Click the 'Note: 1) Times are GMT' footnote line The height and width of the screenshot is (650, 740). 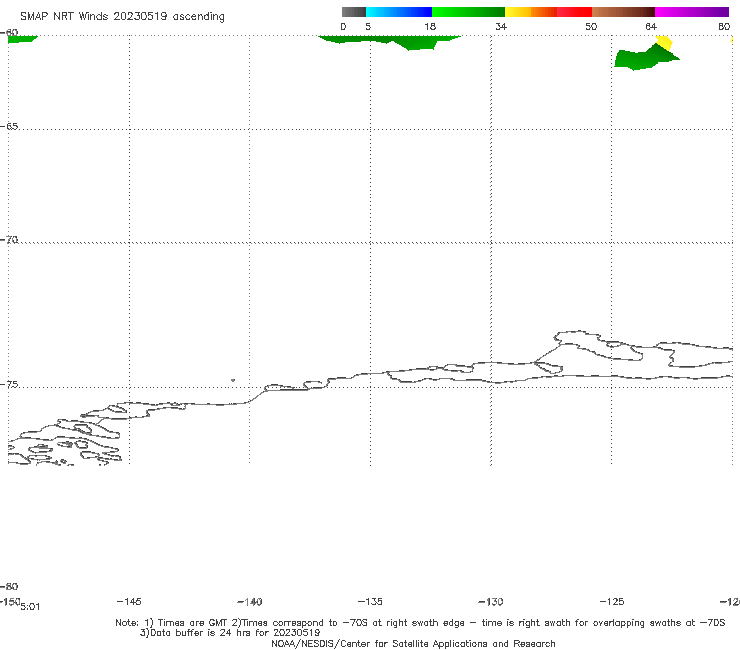(420, 623)
